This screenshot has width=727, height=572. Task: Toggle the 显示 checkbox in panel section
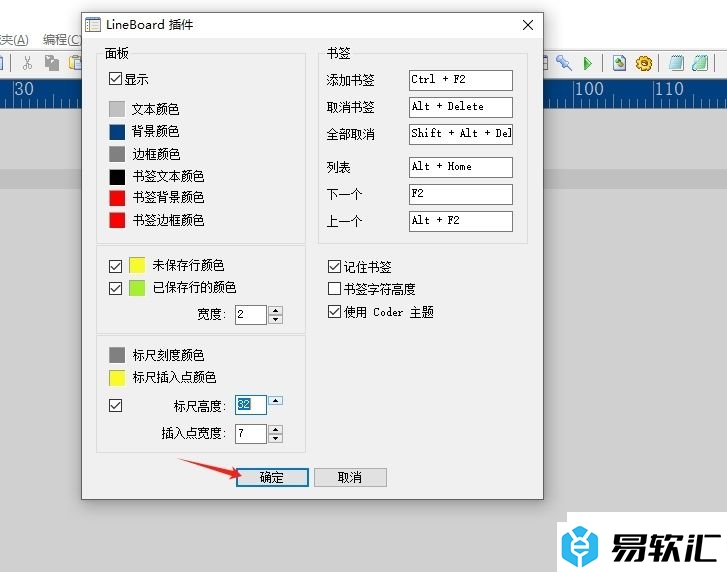pyautogui.click(x=115, y=78)
